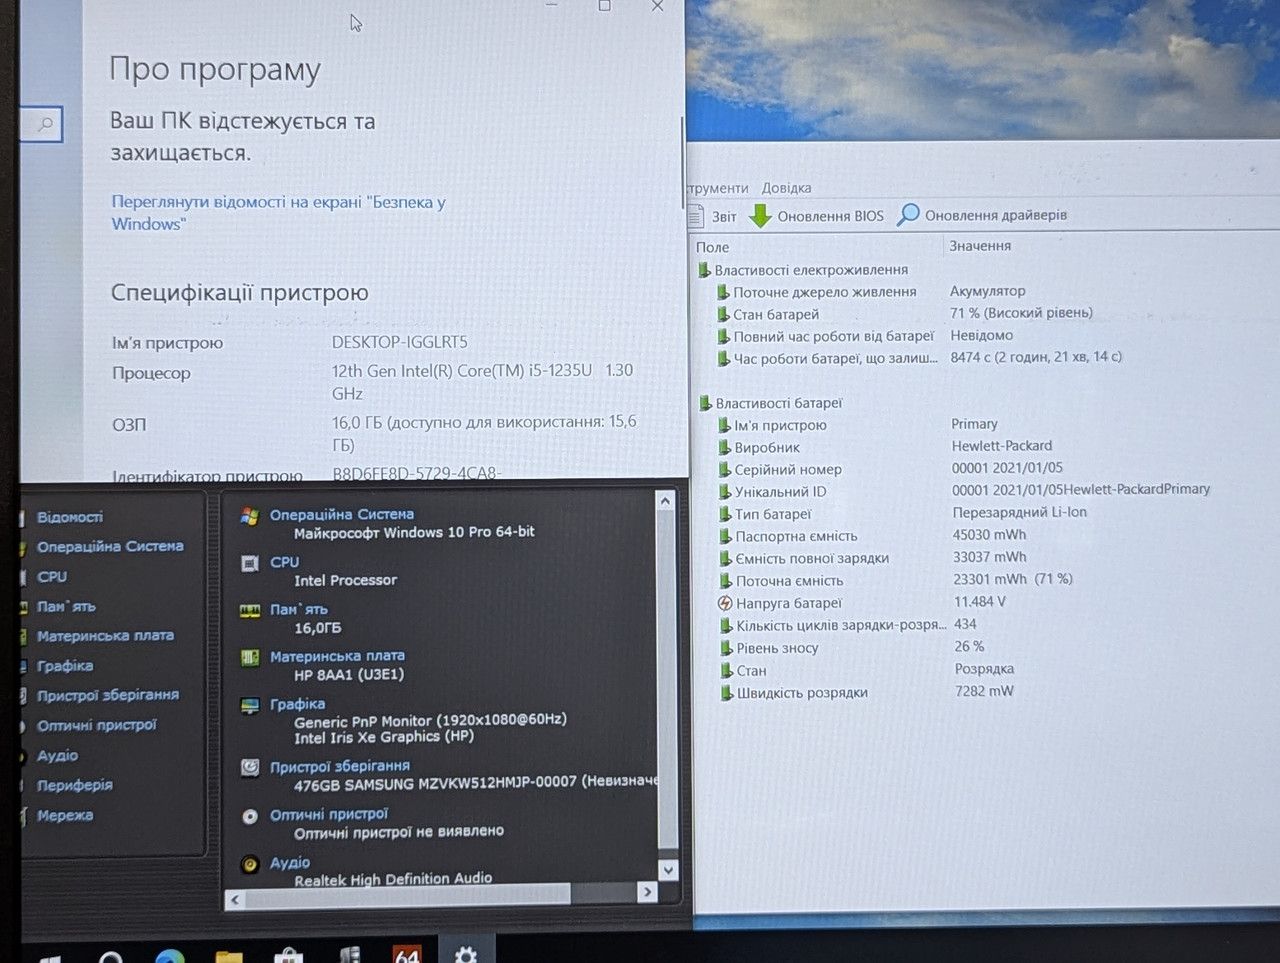Click the BIOS update green arrow icon
This screenshot has height=963, width=1280.
[761, 216]
